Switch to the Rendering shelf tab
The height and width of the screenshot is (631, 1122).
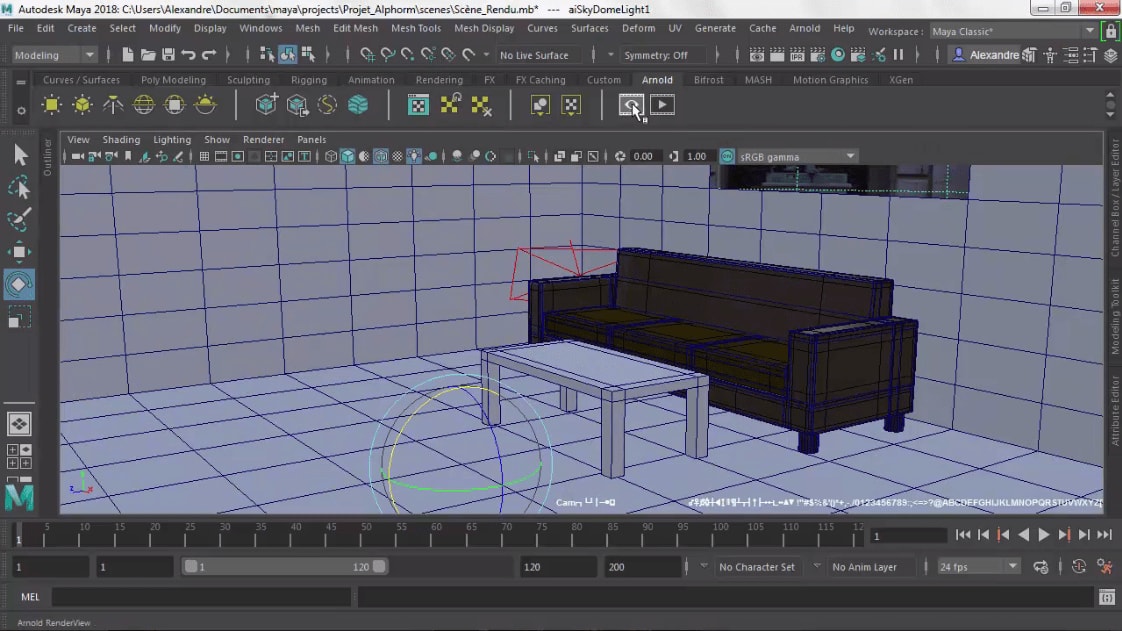pyautogui.click(x=439, y=80)
